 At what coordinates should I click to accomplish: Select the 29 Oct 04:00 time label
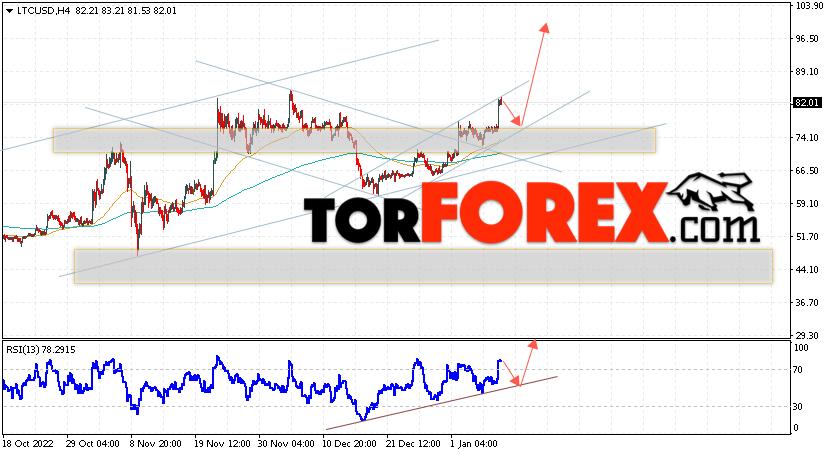click(x=92, y=443)
